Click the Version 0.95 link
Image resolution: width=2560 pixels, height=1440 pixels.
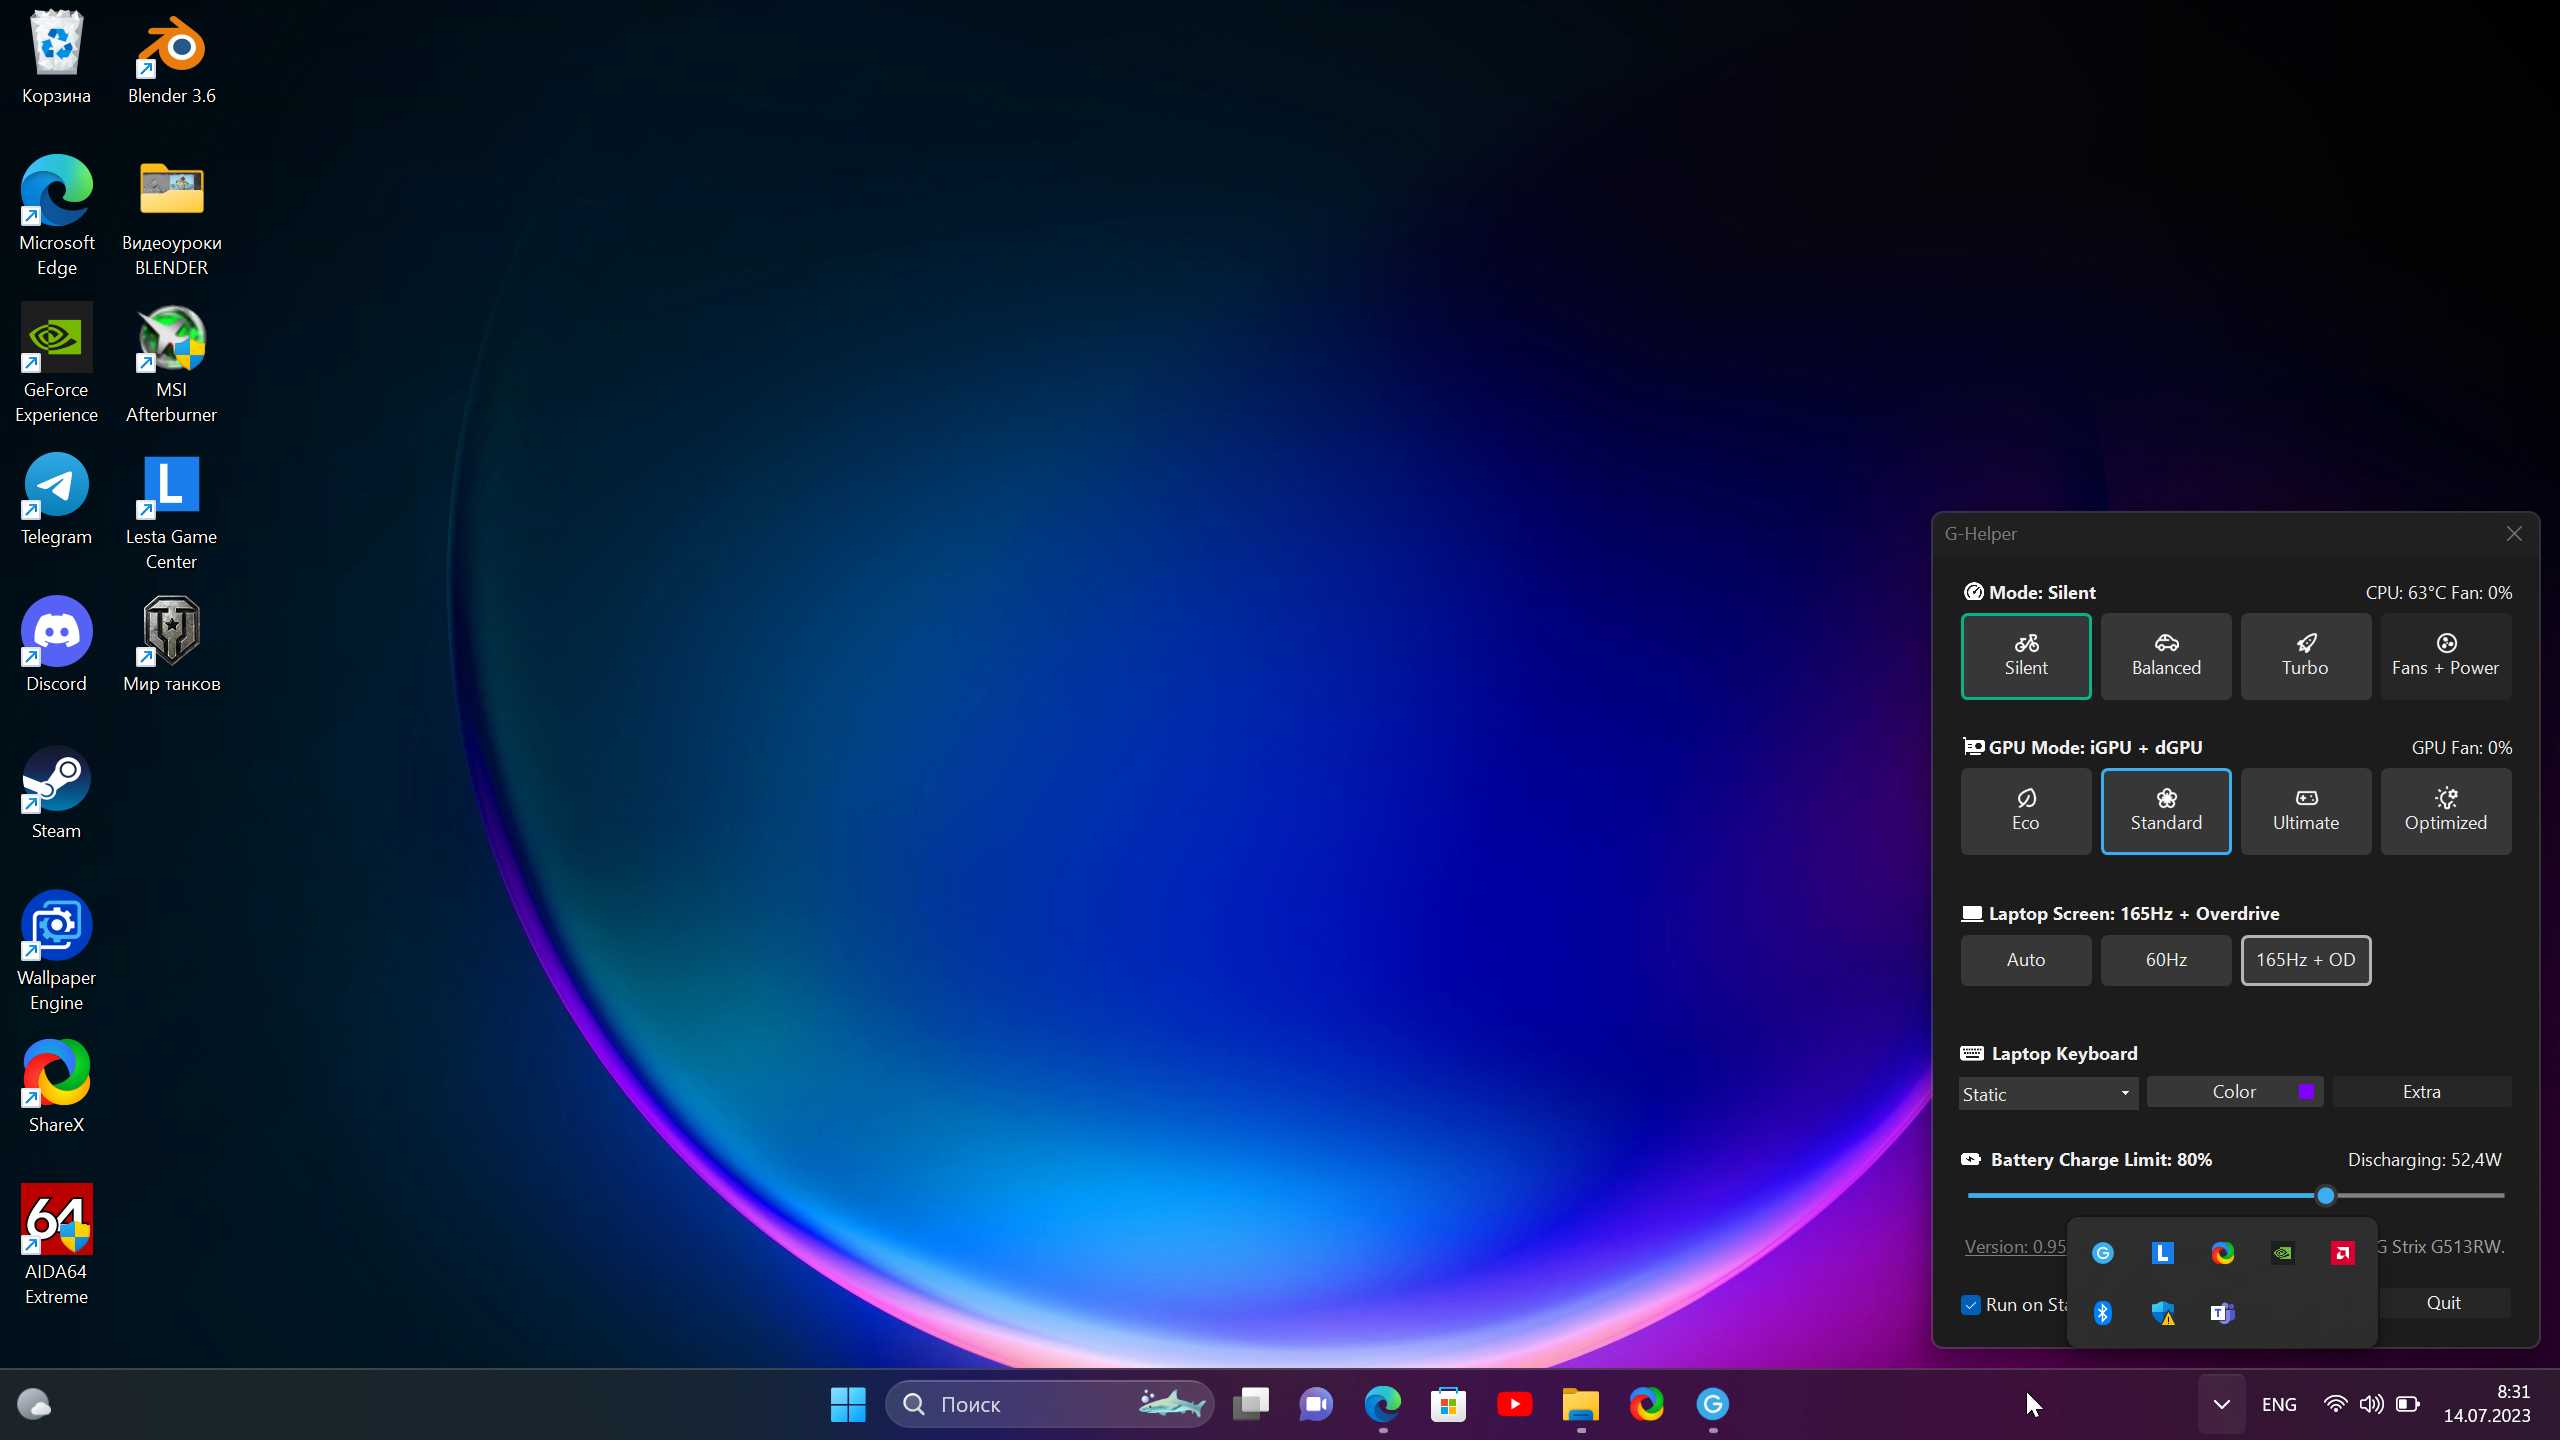click(2014, 1247)
